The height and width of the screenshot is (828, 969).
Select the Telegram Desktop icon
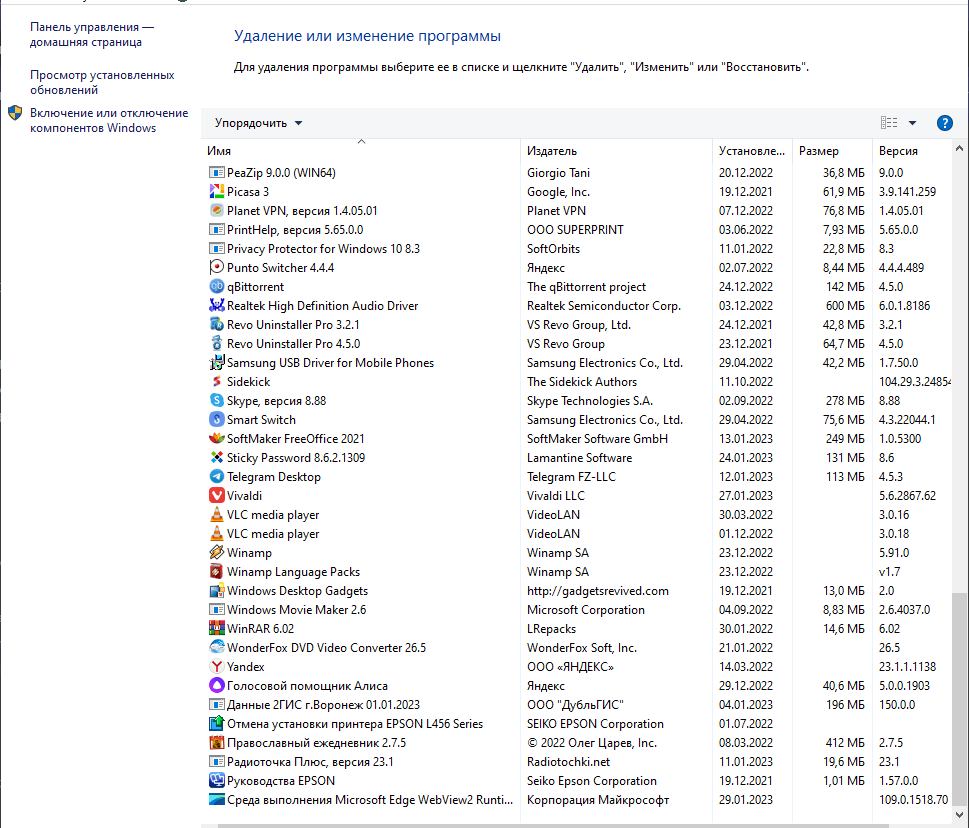click(216, 476)
